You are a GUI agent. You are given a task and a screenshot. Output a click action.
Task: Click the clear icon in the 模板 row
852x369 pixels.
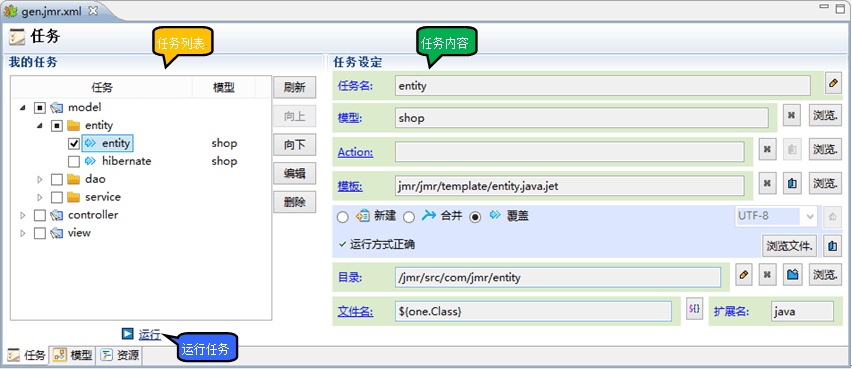click(x=767, y=184)
